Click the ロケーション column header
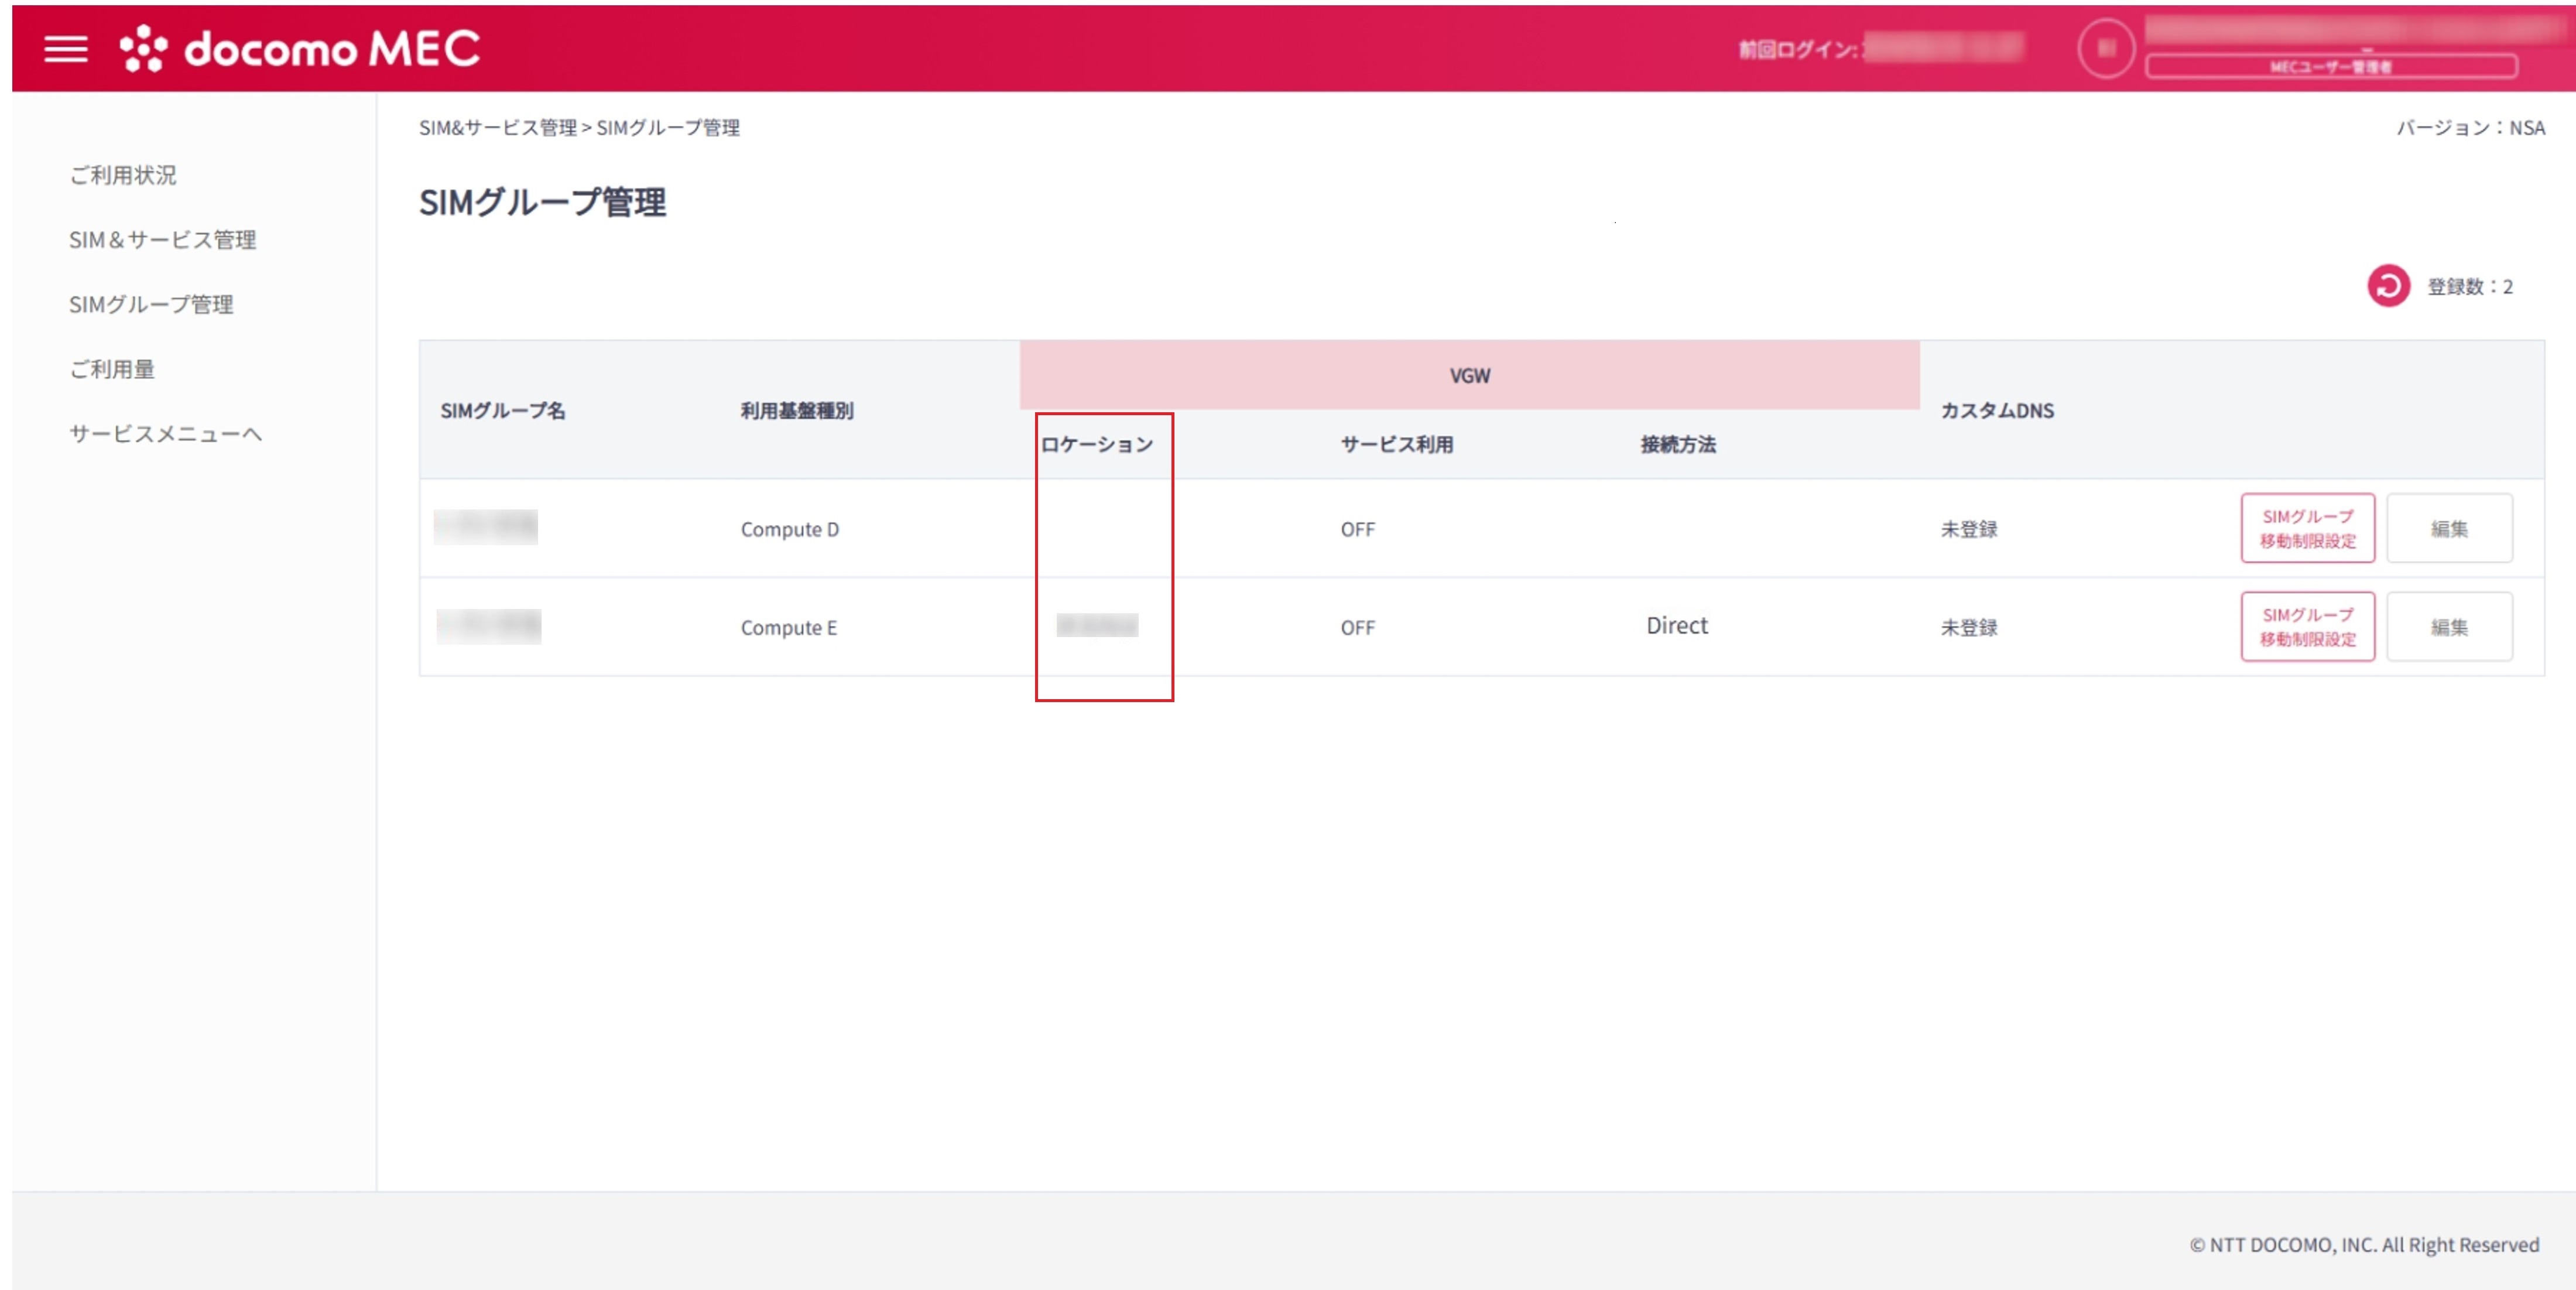The image size is (2576, 1290). (1097, 445)
